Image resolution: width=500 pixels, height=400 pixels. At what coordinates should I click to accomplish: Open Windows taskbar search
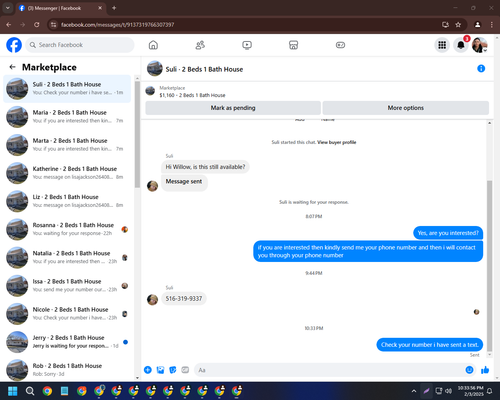30,391
